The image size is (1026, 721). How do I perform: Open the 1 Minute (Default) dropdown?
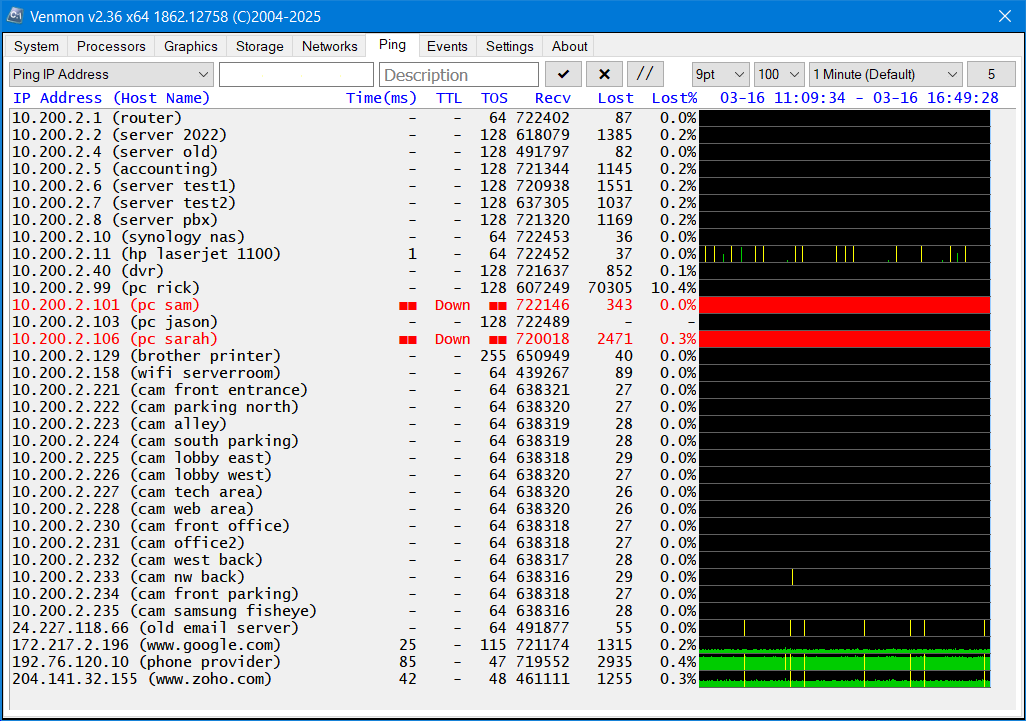(886, 75)
